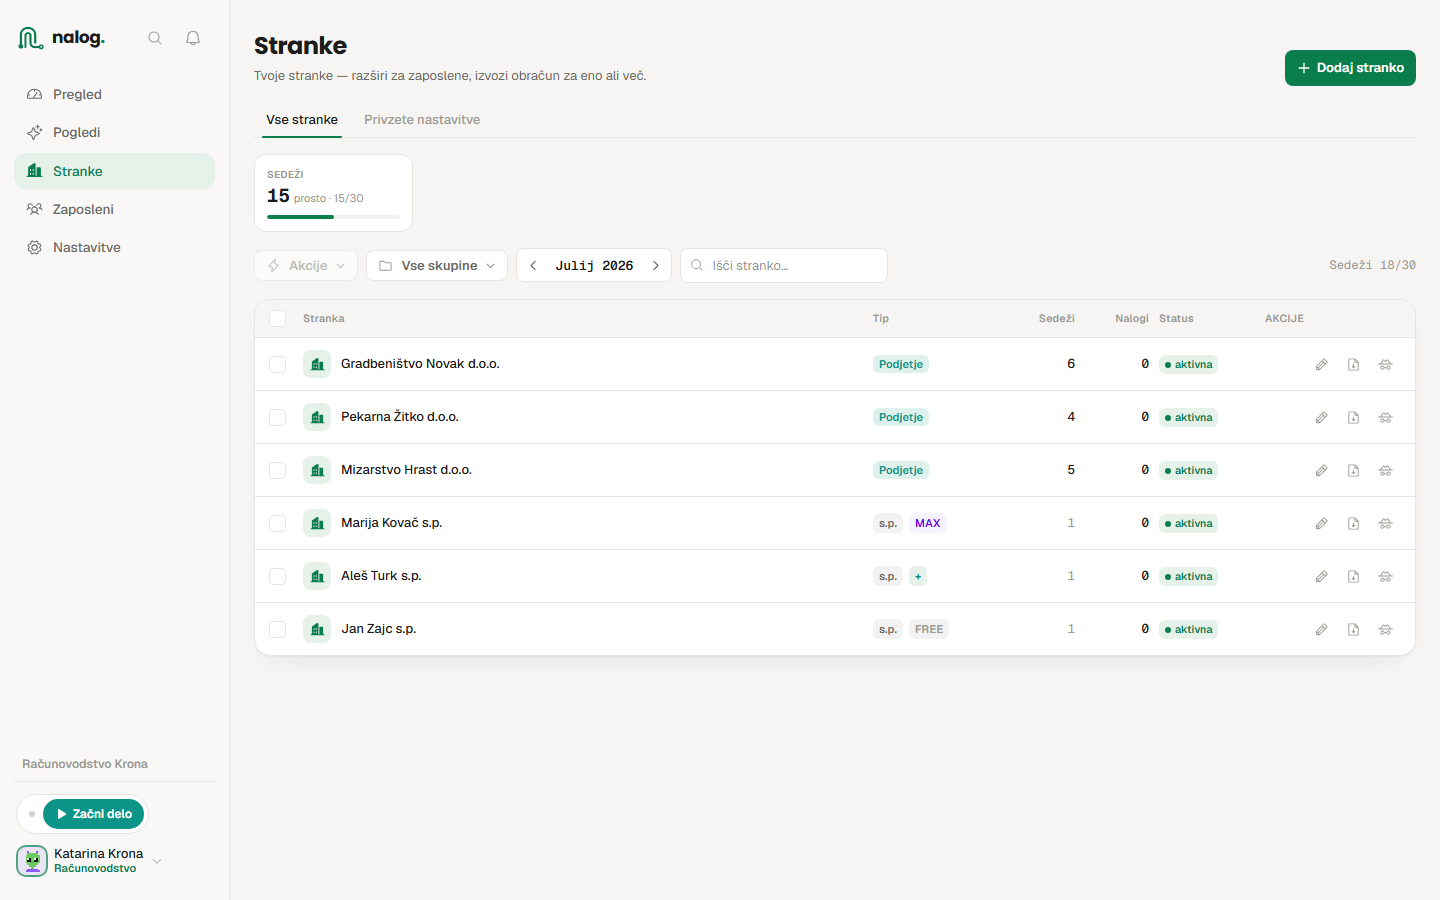Click the FREE badge on Jan Zajc
Screen dimensions: 1440x900
click(929, 629)
